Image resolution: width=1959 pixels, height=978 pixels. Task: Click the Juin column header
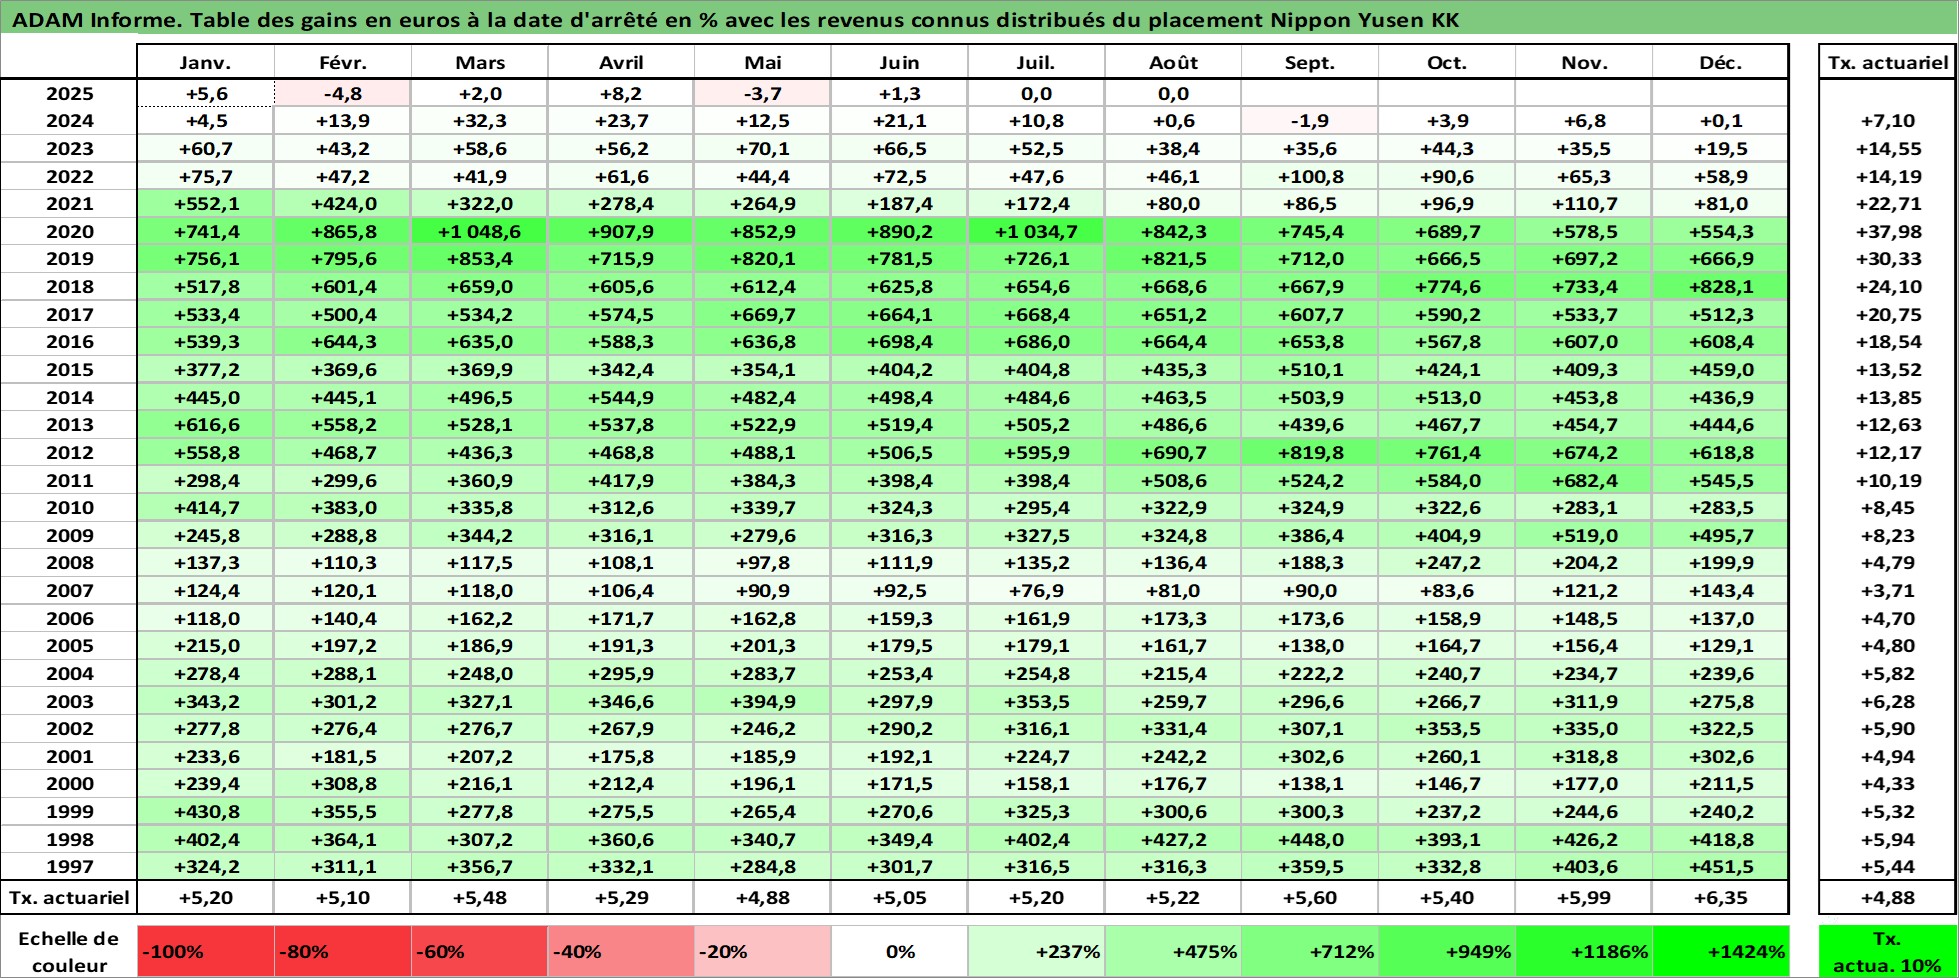tap(899, 62)
